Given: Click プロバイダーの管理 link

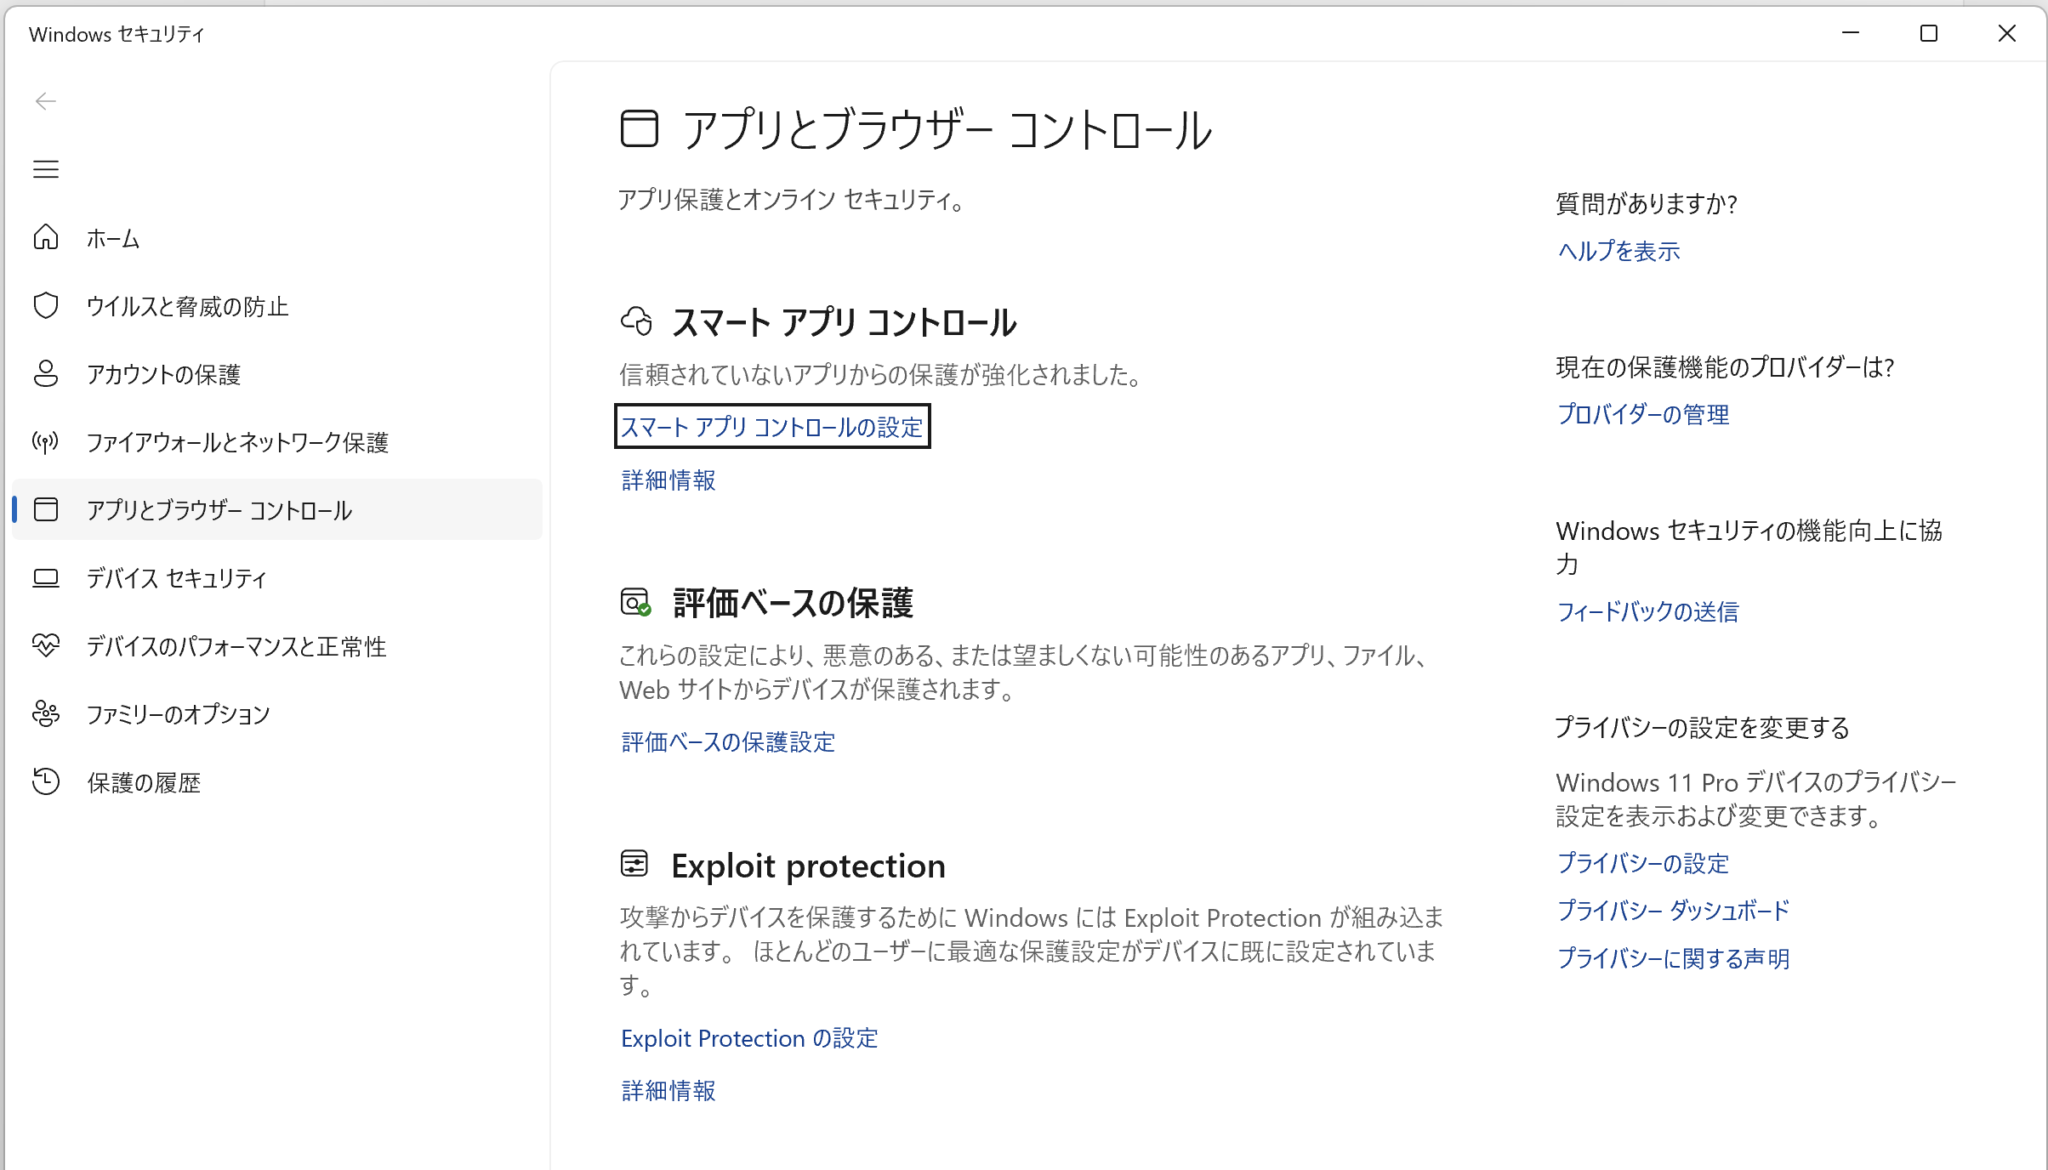Looking at the screenshot, I should [x=1643, y=414].
